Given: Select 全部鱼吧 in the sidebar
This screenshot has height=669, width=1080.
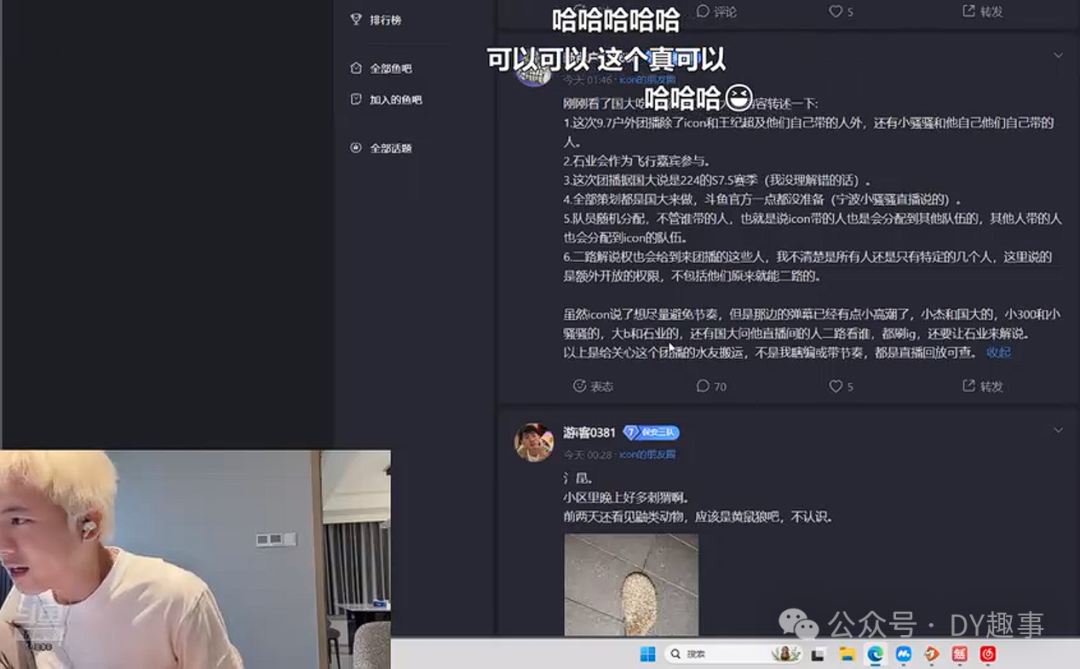Looking at the screenshot, I should pos(391,68).
